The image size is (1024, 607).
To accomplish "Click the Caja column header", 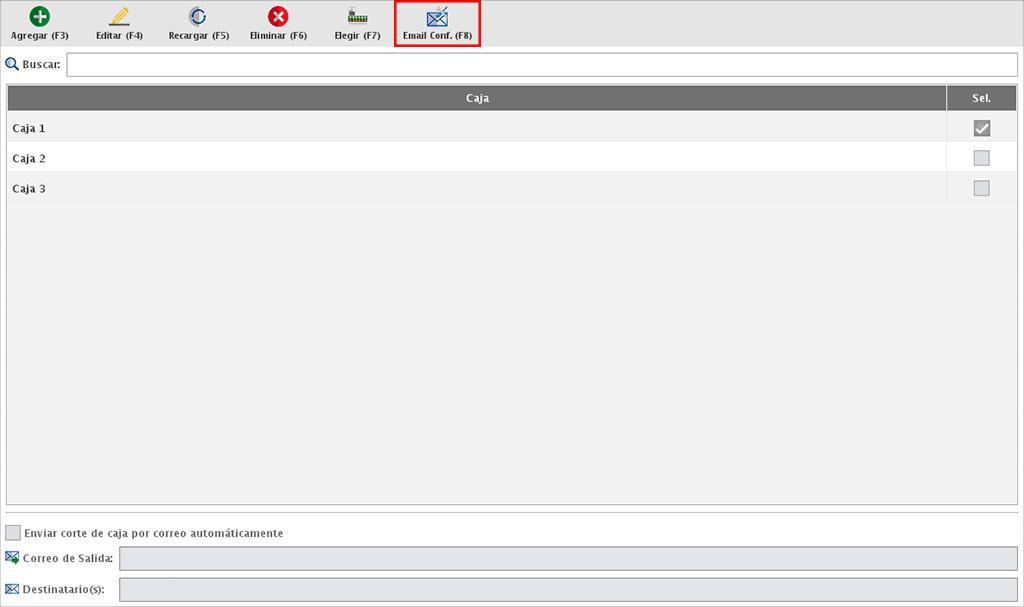I will pyautogui.click(x=477, y=98).
